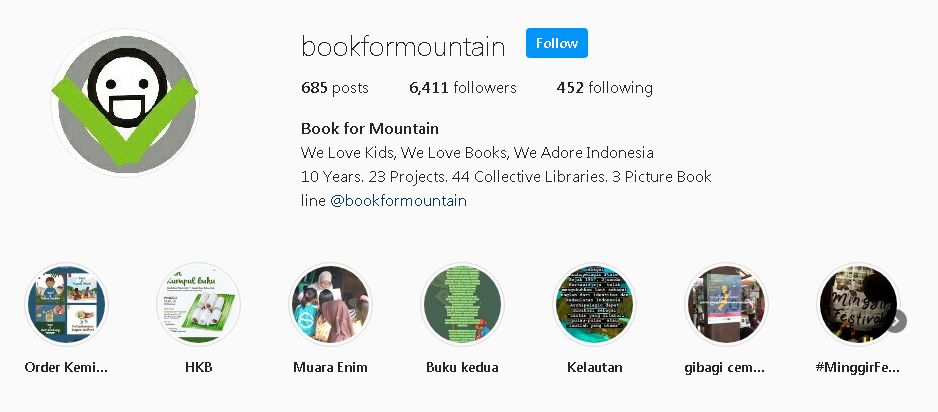The height and width of the screenshot is (412, 938).
Task: Click the HKB highlight label
Action: 199,367
